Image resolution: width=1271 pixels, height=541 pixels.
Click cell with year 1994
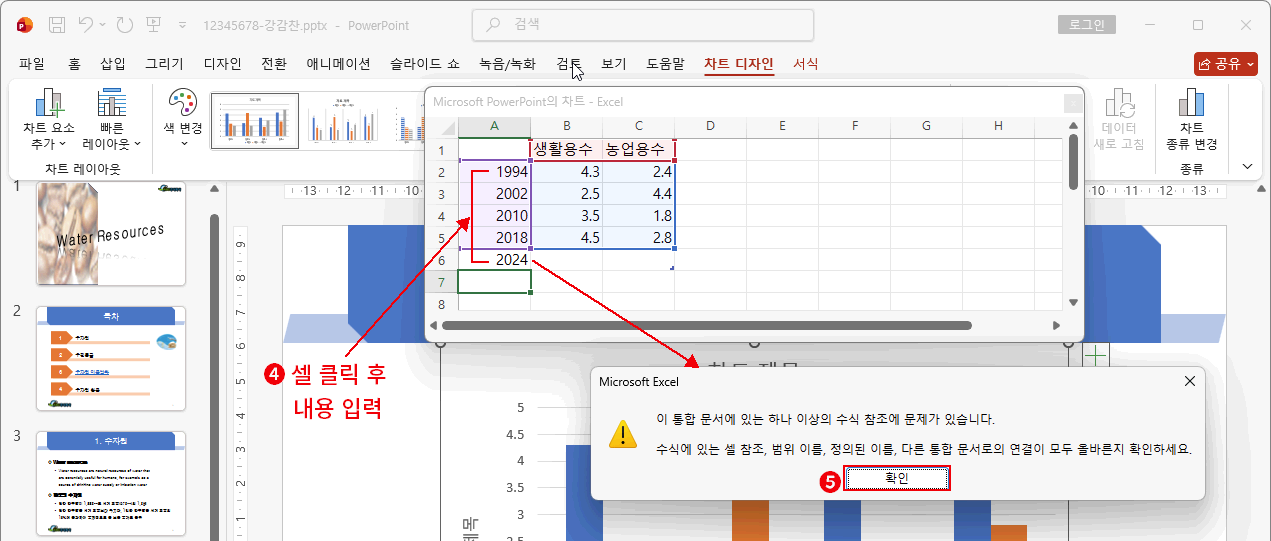(x=494, y=172)
